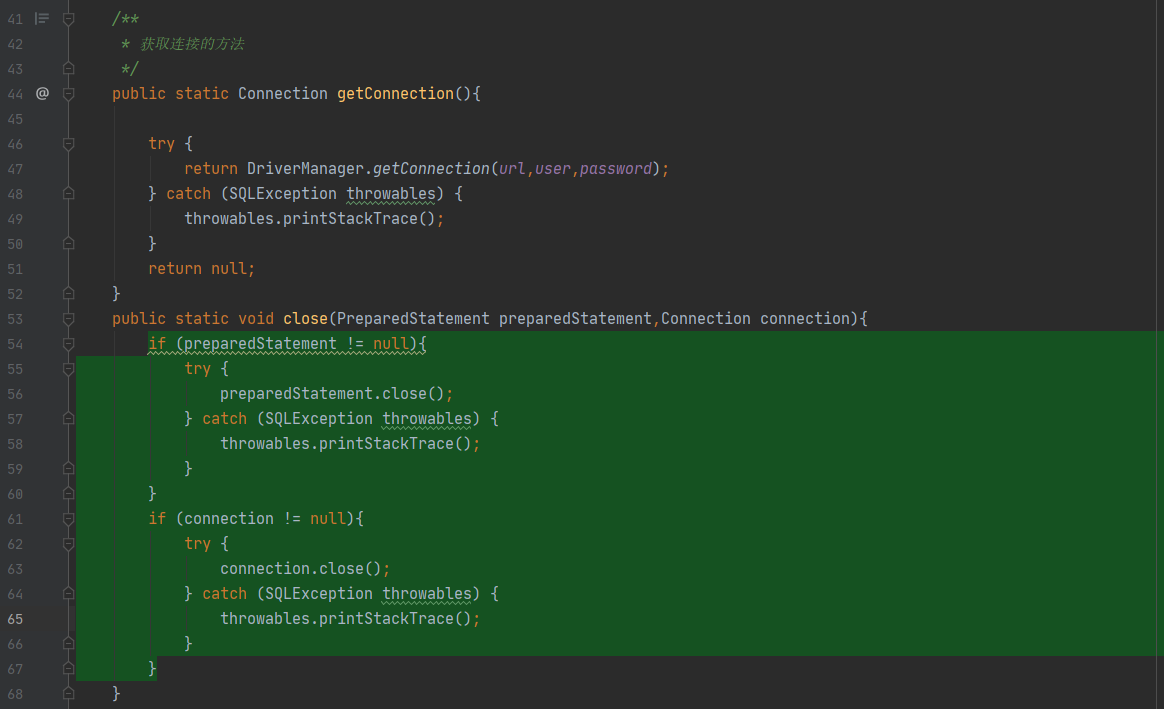Collapse the try block at line 55
The width and height of the screenshot is (1164, 709).
tap(68, 369)
